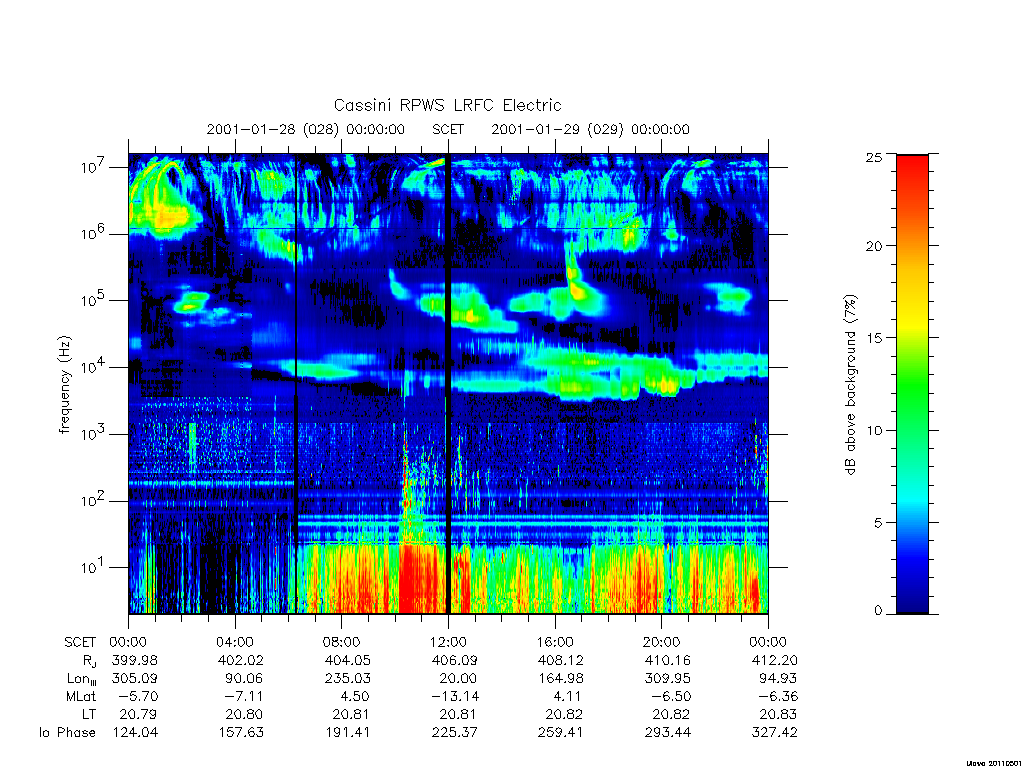Click the Io Phase value '293.44'
This screenshot has width=1024, height=768.
coord(667,733)
